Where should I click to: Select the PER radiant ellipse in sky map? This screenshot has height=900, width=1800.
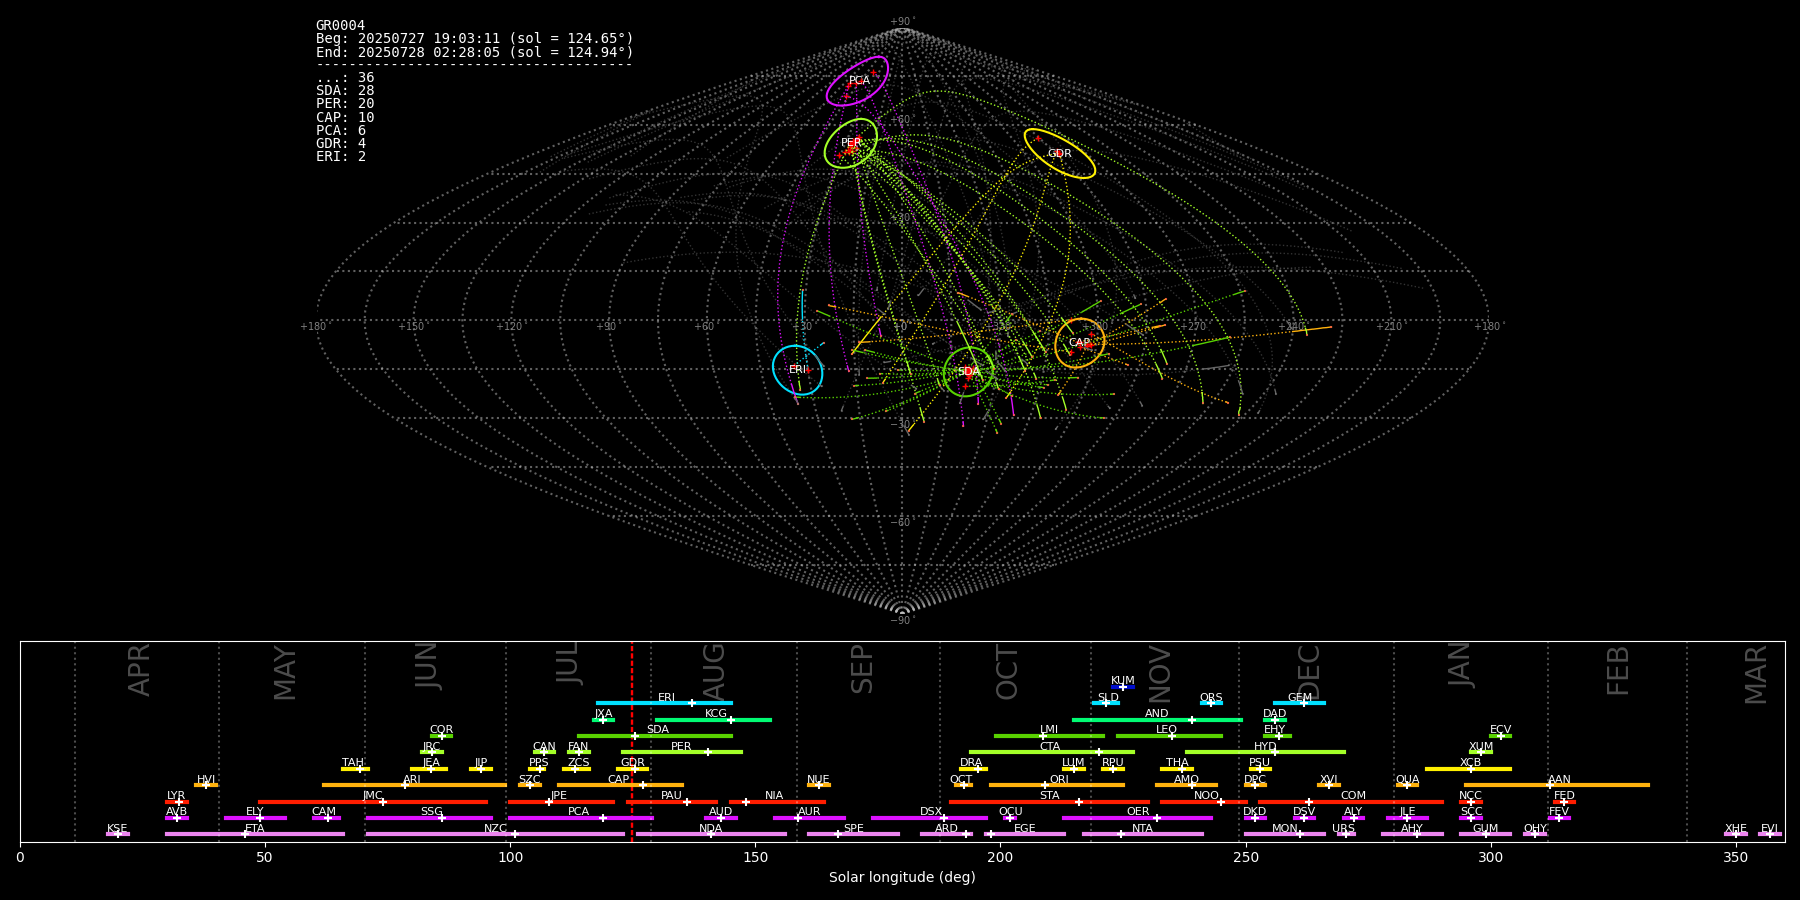click(851, 143)
